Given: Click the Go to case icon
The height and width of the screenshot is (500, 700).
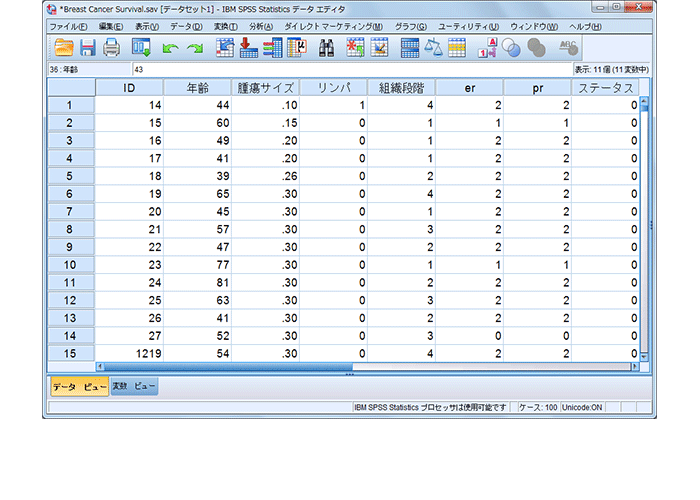Looking at the screenshot, I should [x=225, y=47].
